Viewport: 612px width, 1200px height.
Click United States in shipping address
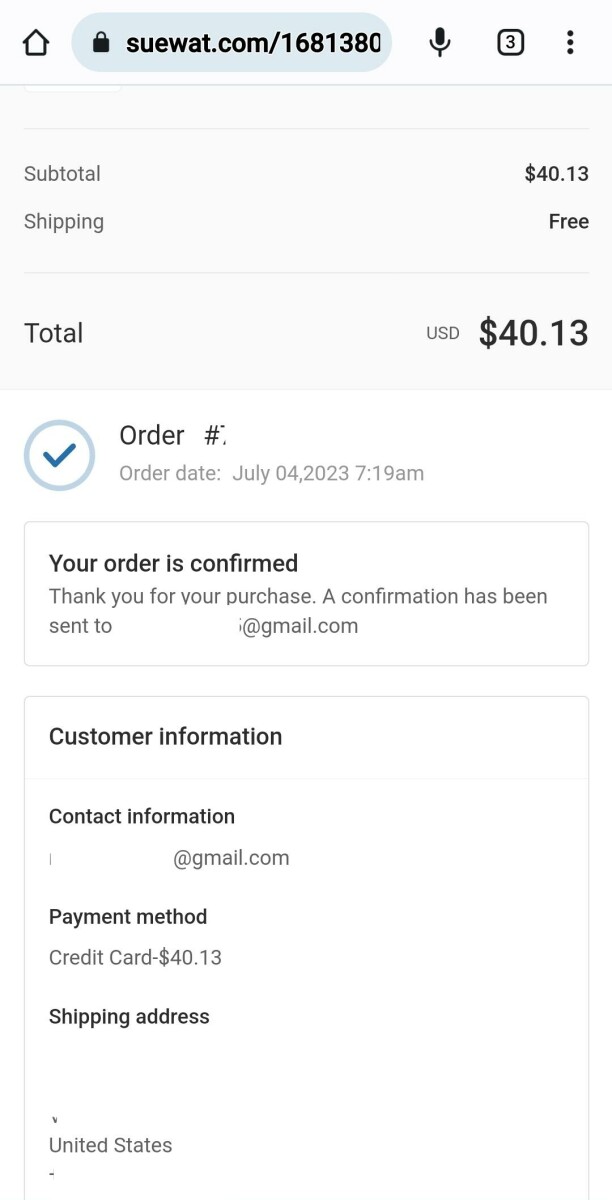[110, 1146]
